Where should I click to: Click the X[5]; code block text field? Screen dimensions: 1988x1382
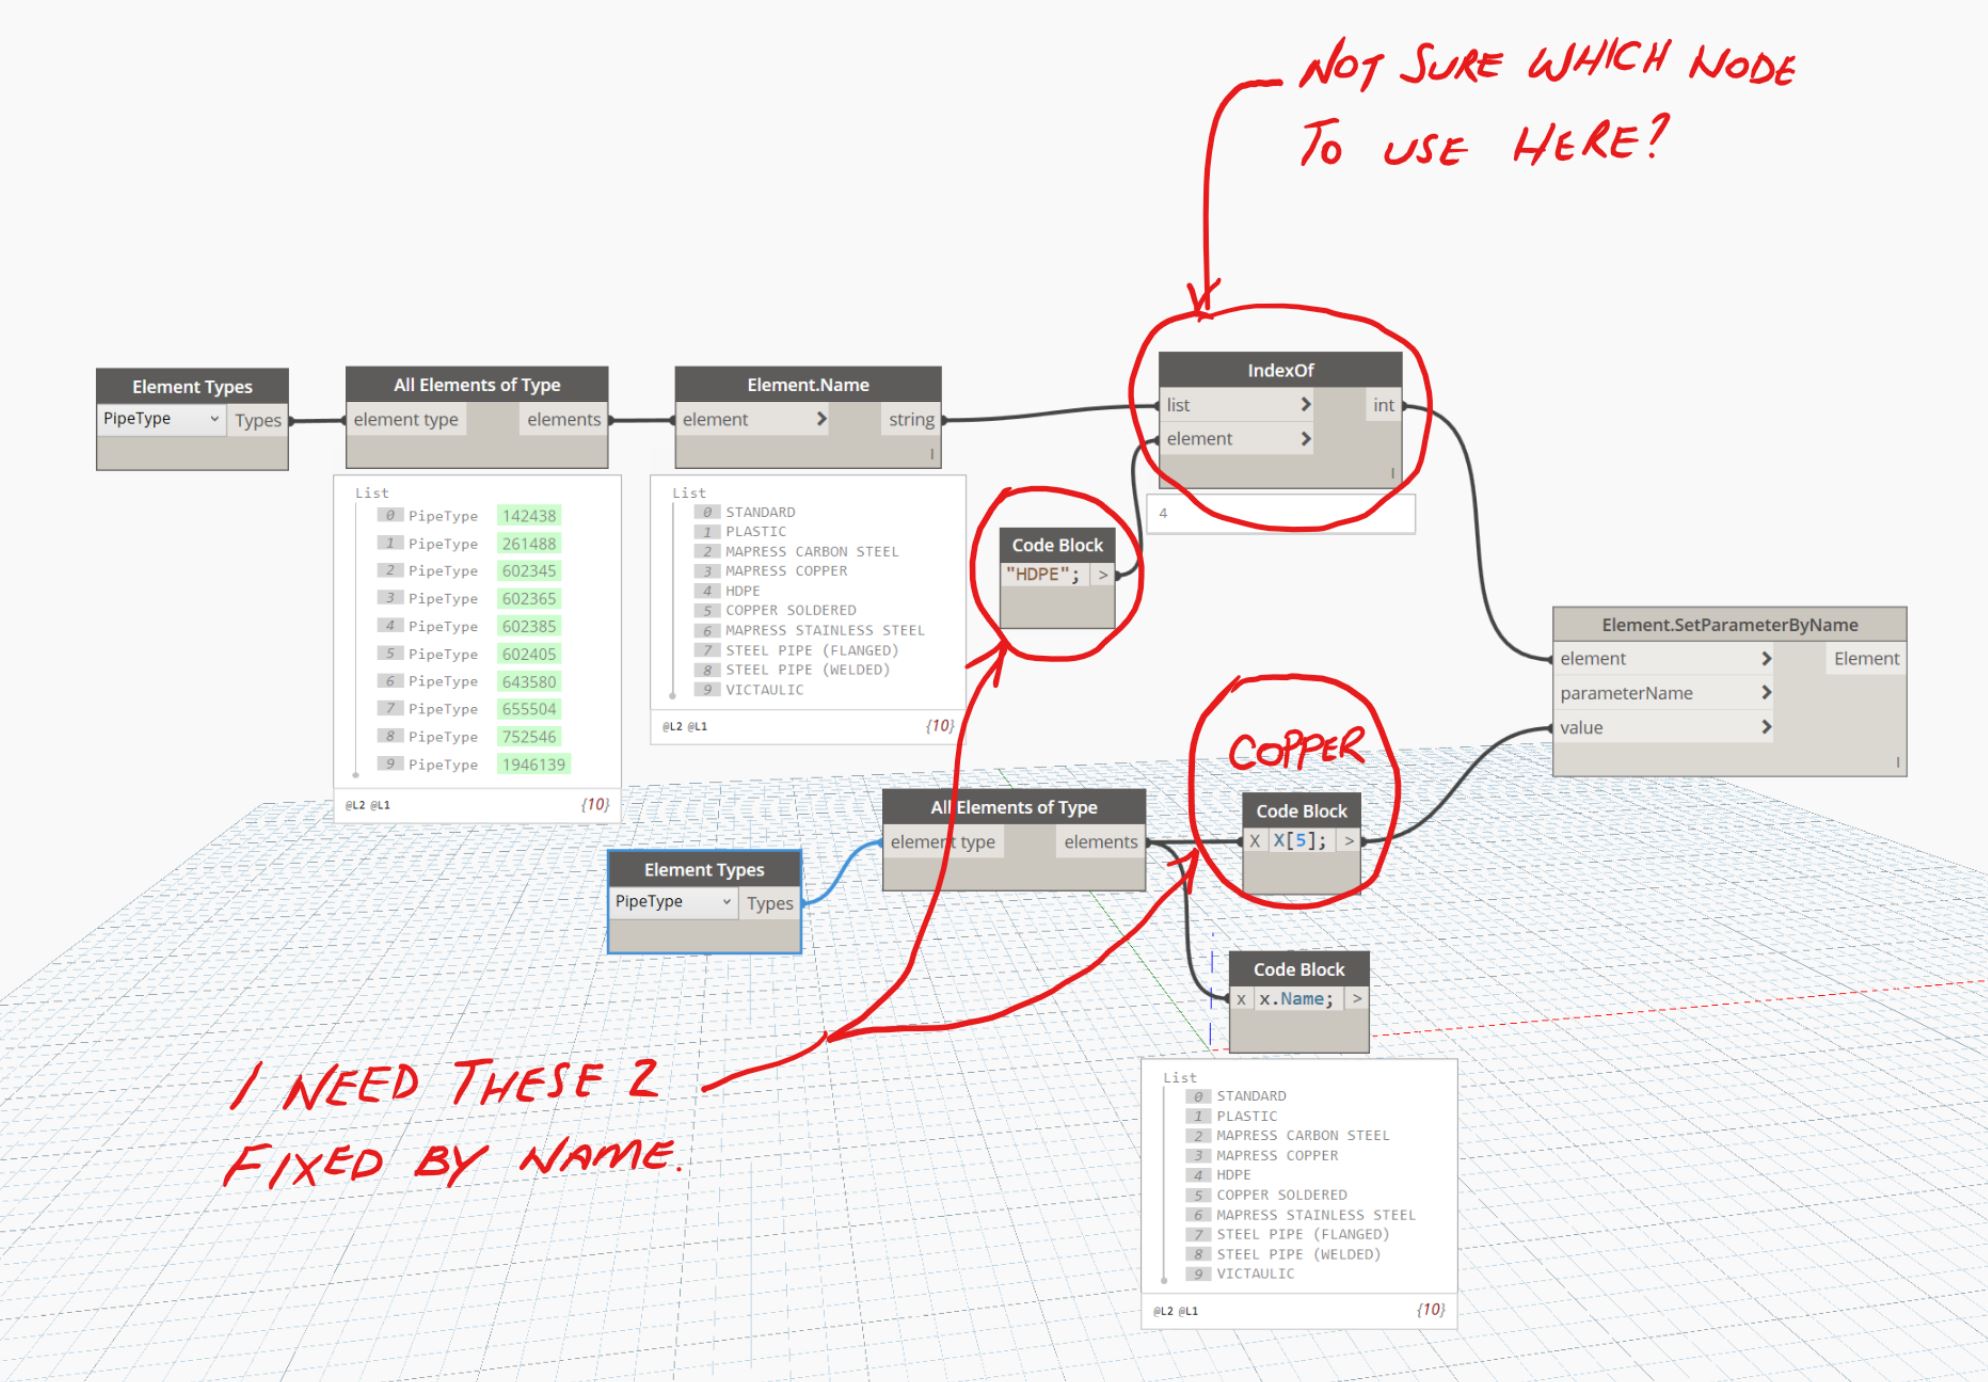click(1300, 841)
